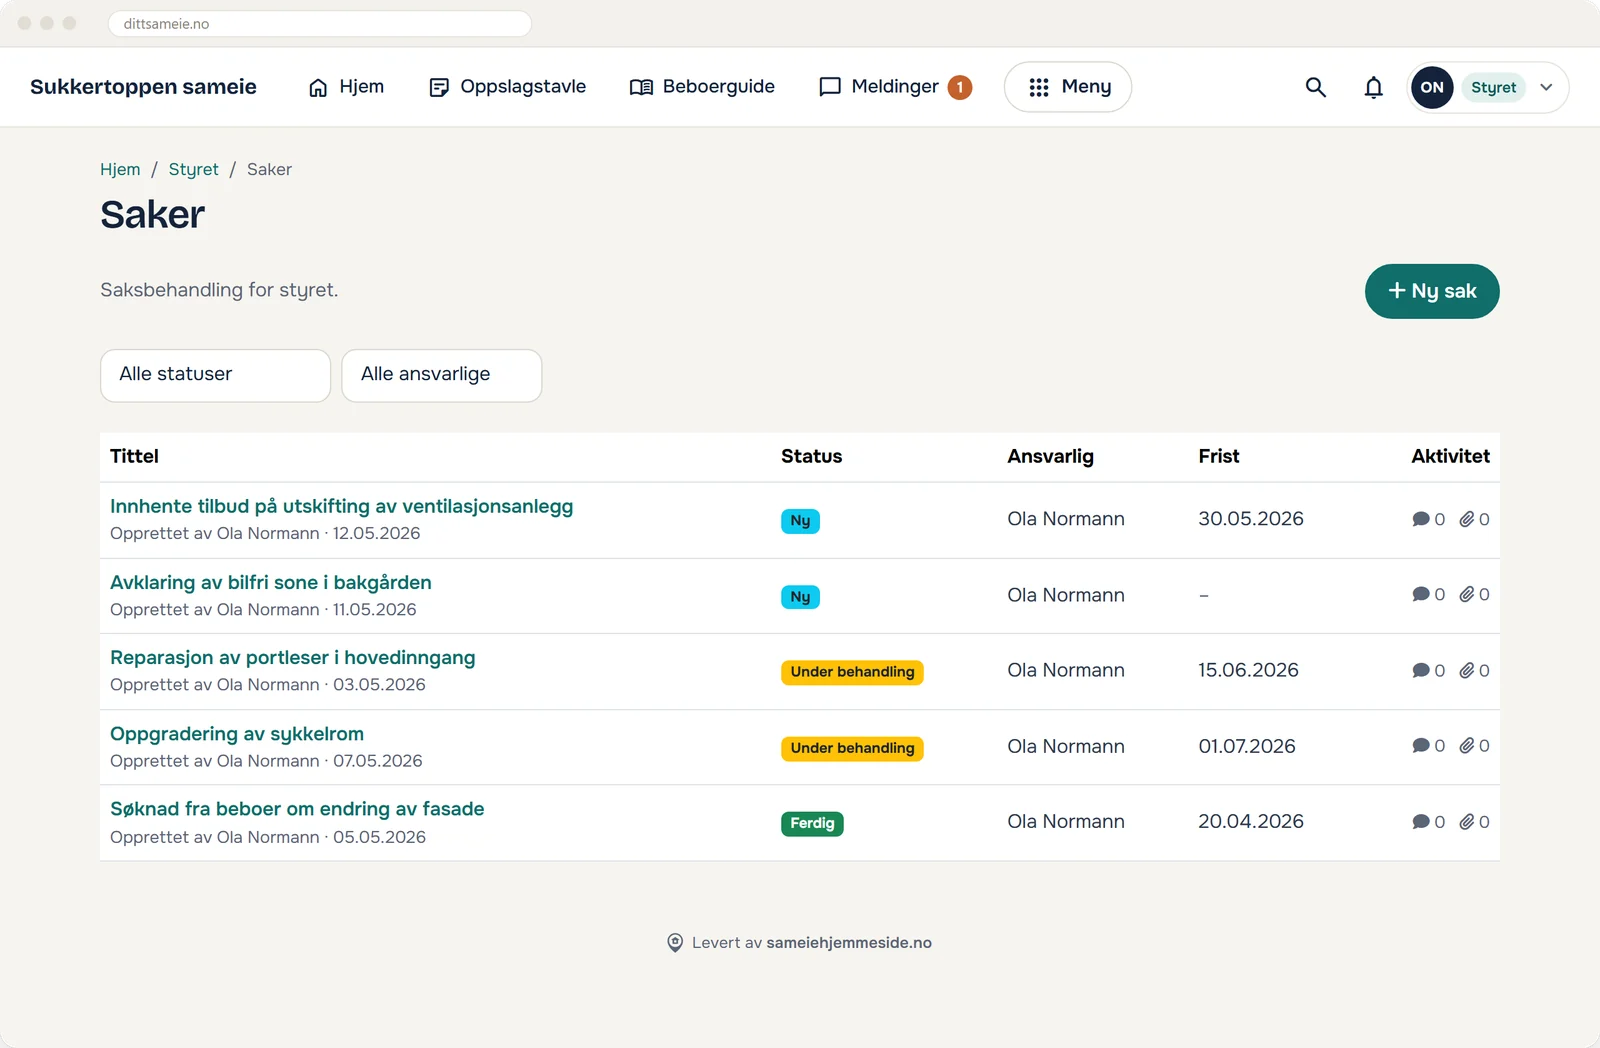This screenshot has height=1048, width=1600.
Task: Open the Alle statuser filter dropdown
Action: click(215, 375)
